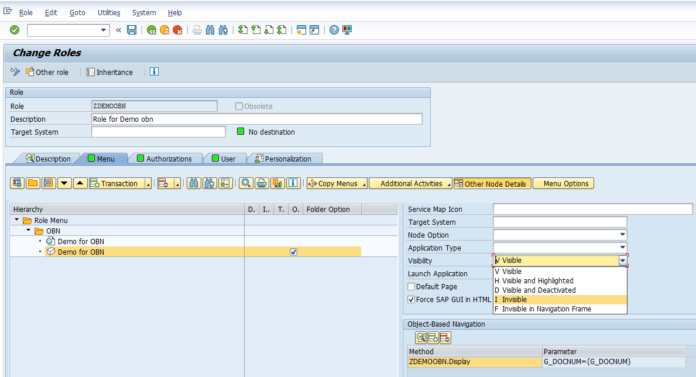Click the green Enter checkmark icon
This screenshot has width=696, height=377.
pyautogui.click(x=15, y=30)
